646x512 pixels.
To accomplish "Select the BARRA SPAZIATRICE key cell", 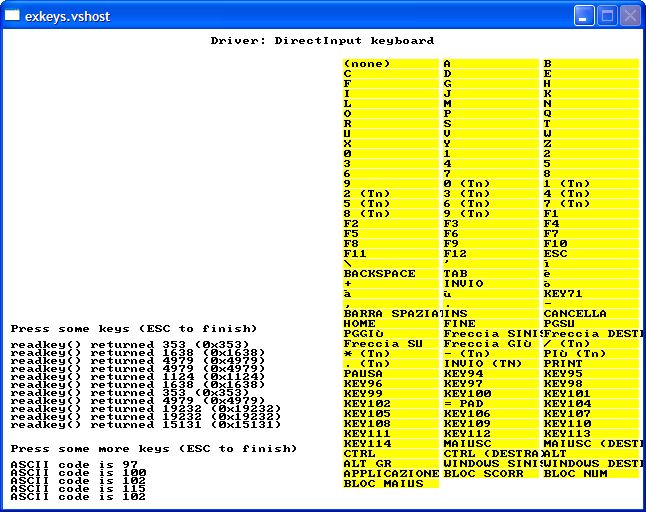I will 391,313.
